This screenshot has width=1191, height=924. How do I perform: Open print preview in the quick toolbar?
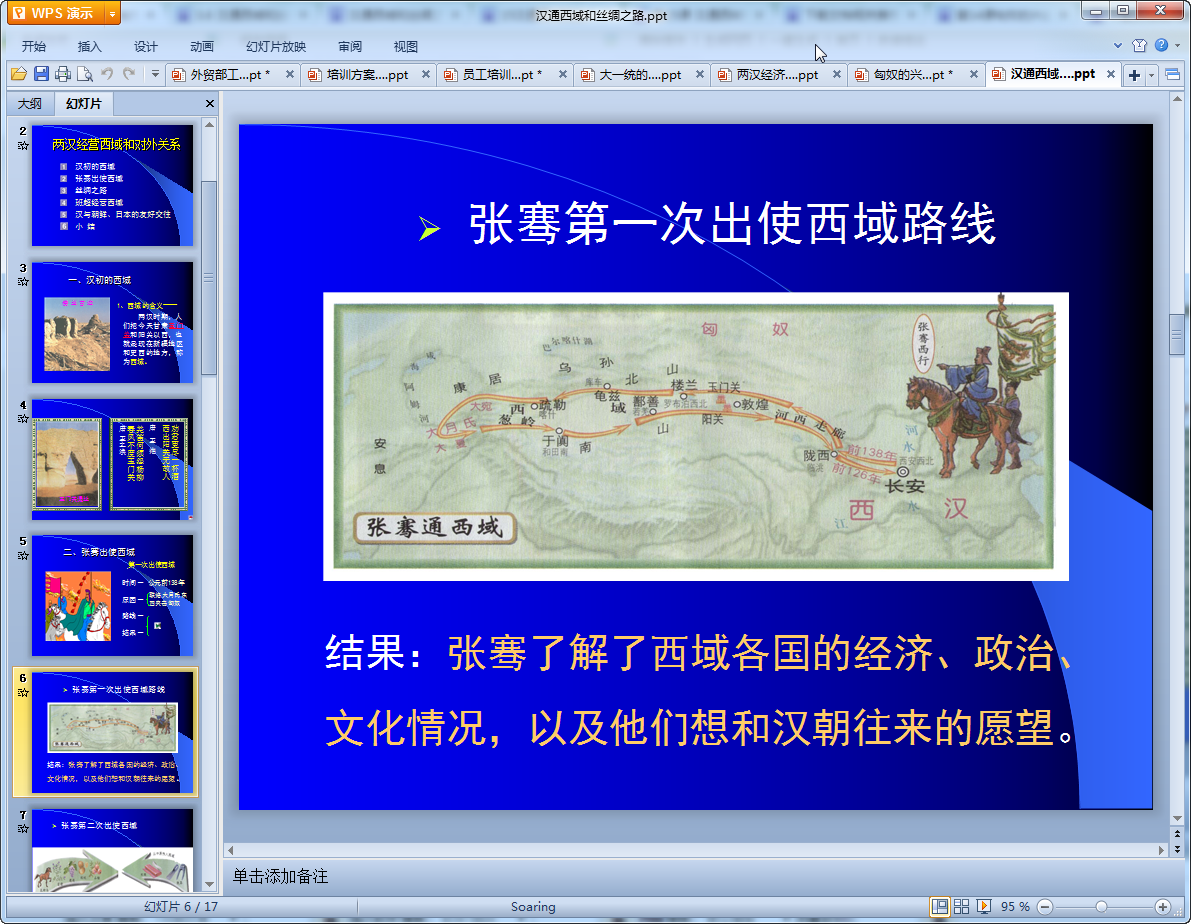pos(85,74)
